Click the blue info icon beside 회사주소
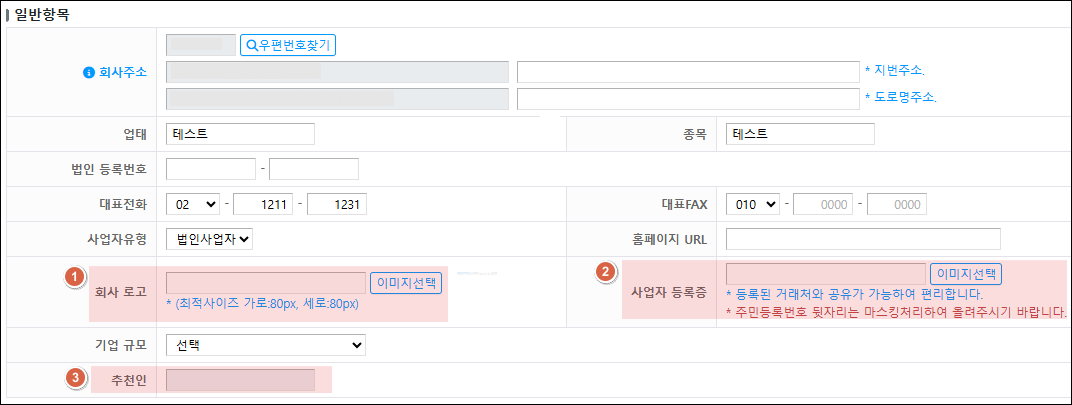 coord(87,73)
